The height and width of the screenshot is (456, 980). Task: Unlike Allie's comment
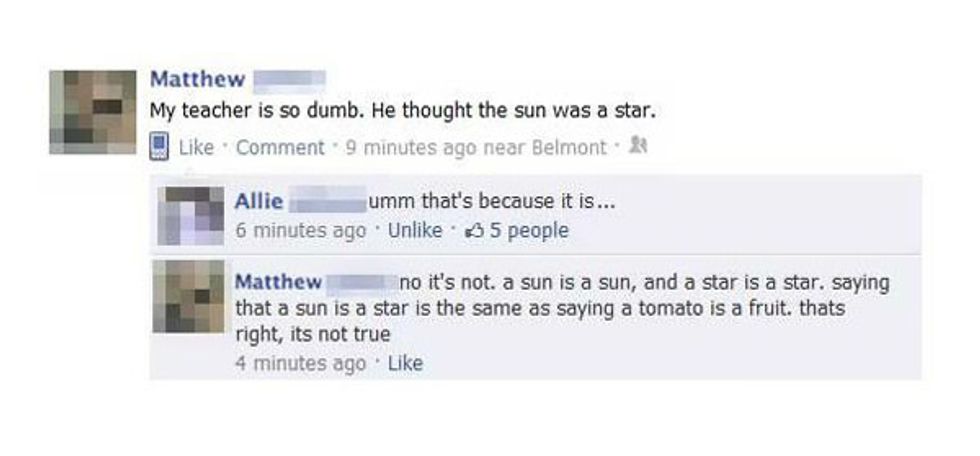415,230
